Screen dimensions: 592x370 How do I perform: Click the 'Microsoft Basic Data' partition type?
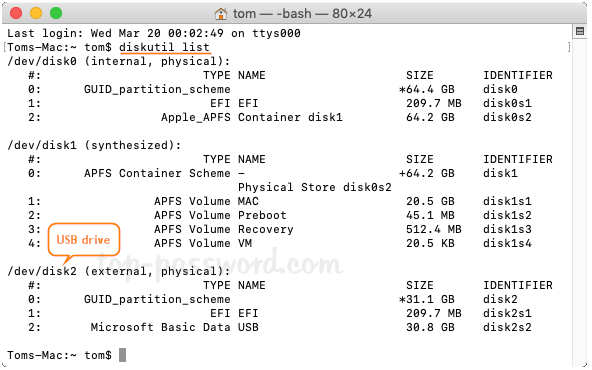(x=160, y=327)
